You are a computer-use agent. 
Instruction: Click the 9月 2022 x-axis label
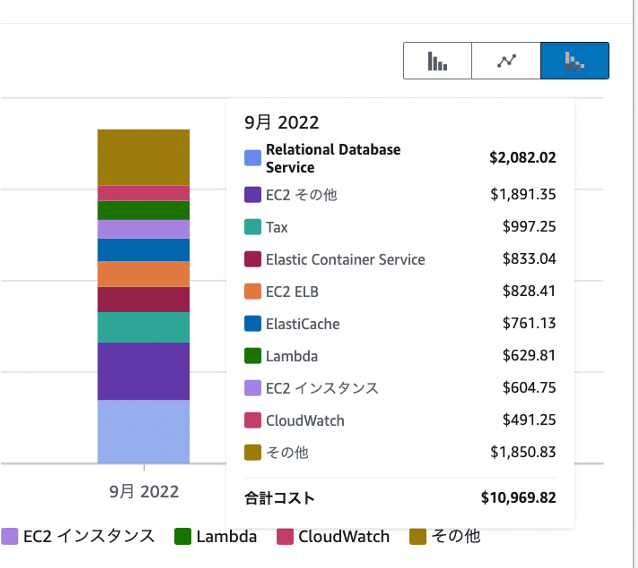coord(144,491)
